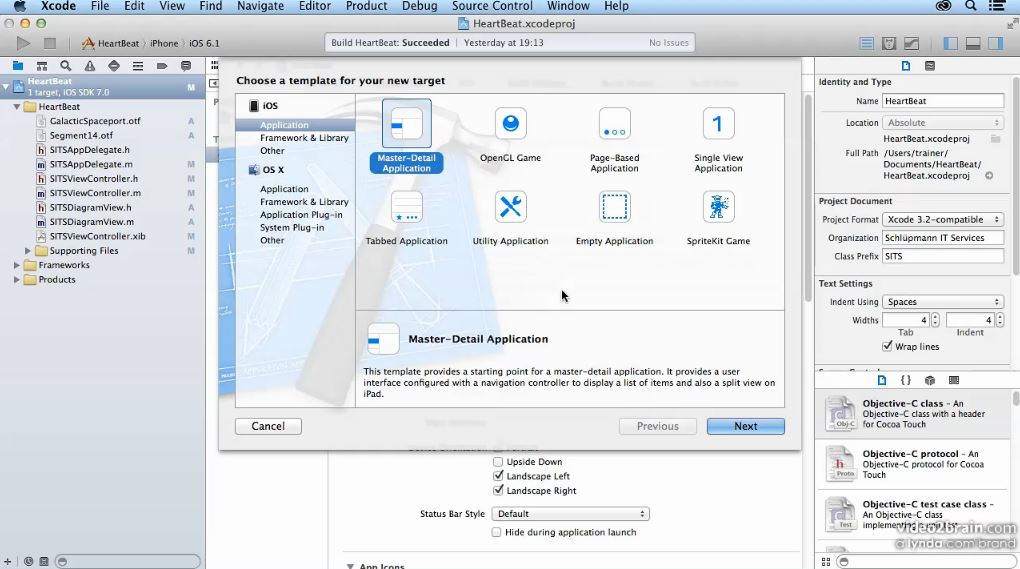Open the Status Bar Style dropdown

pos(570,514)
